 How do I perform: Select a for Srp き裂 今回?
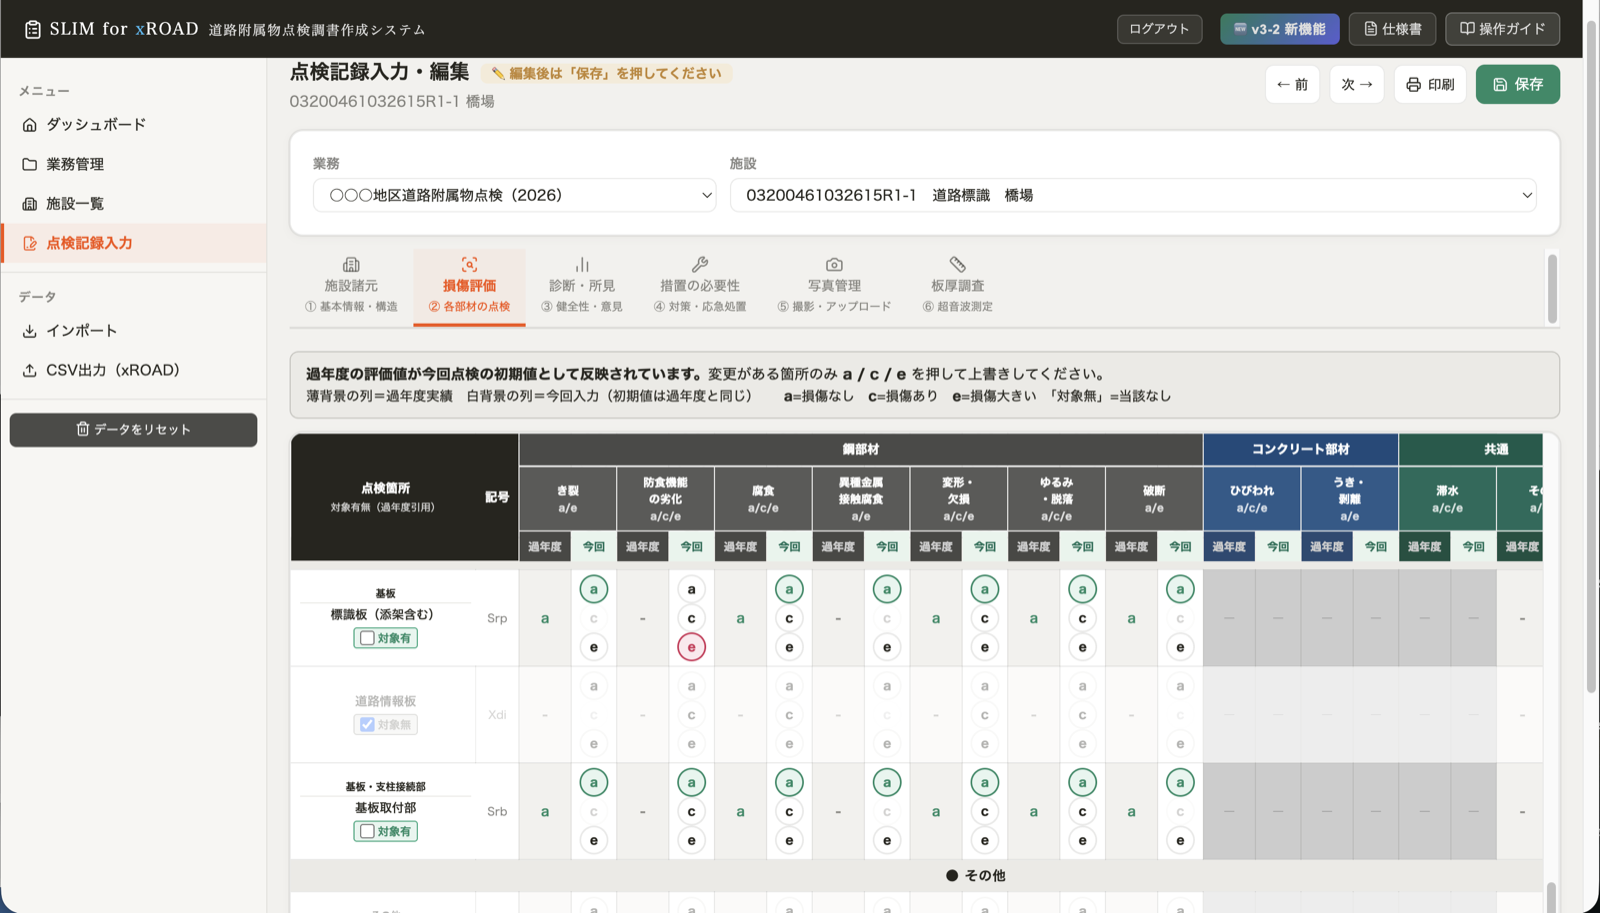point(594,589)
